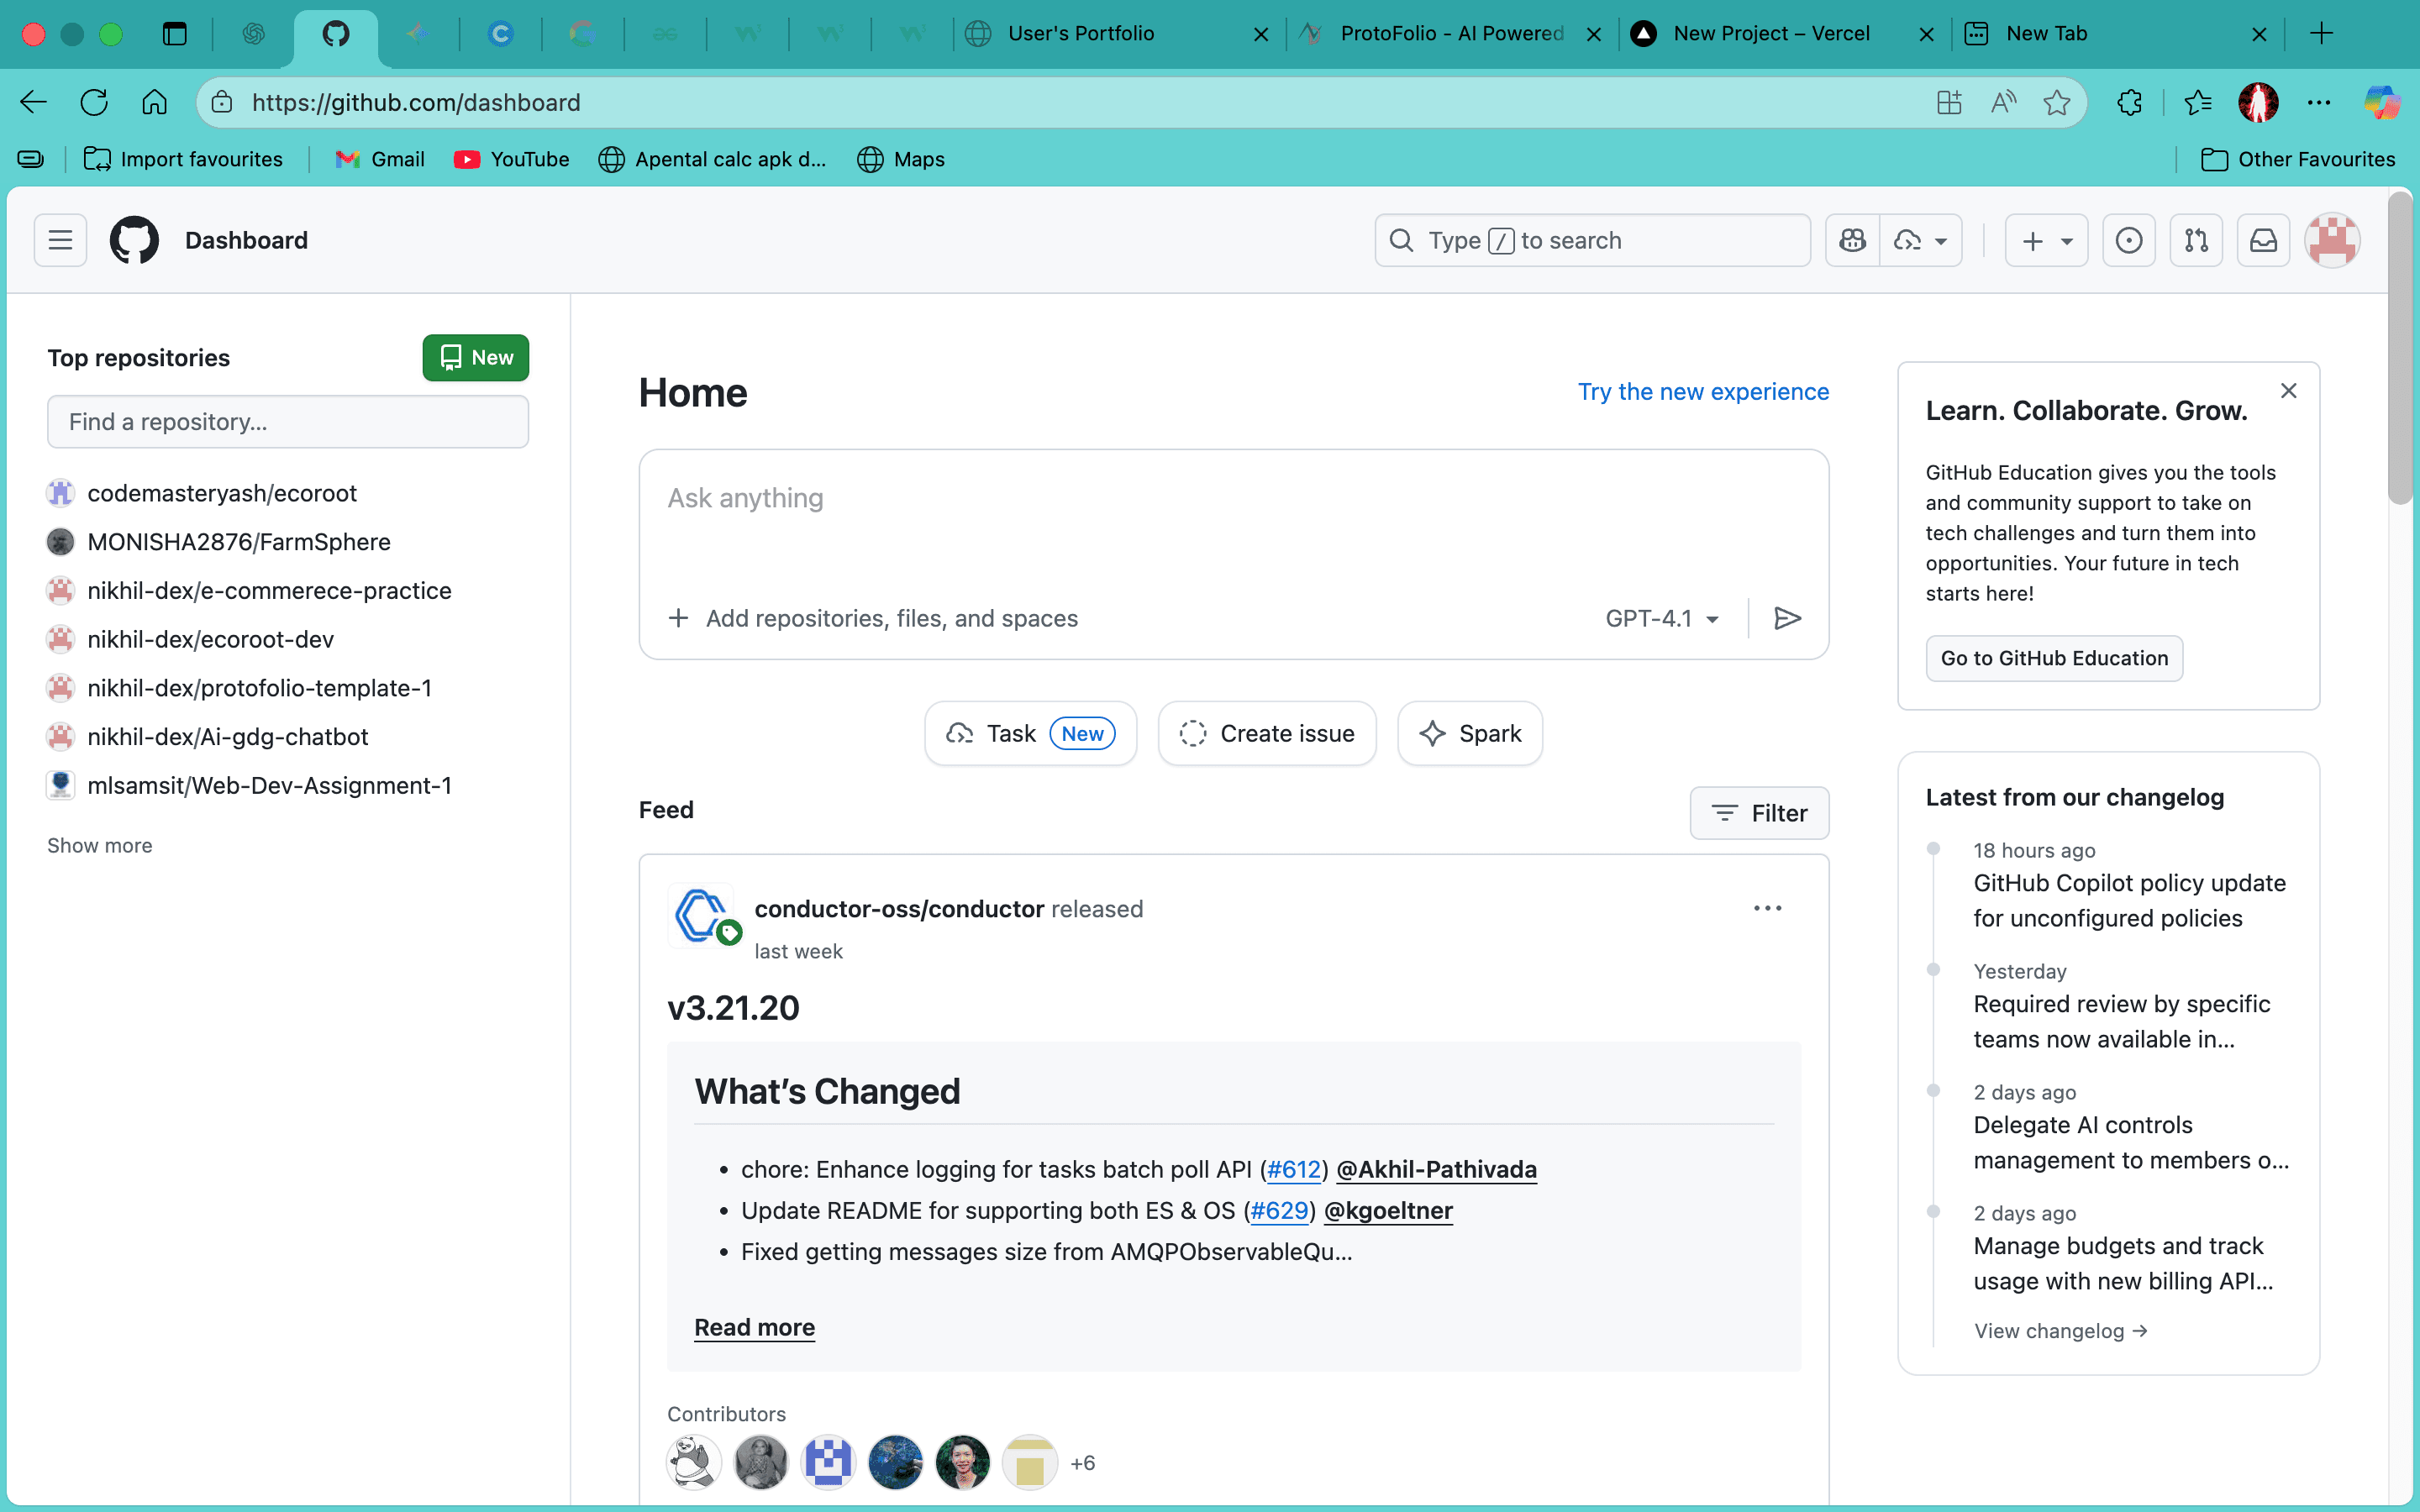Open the Other Favourites folder
Screen dimensions: 2420x1512
click(2298, 159)
